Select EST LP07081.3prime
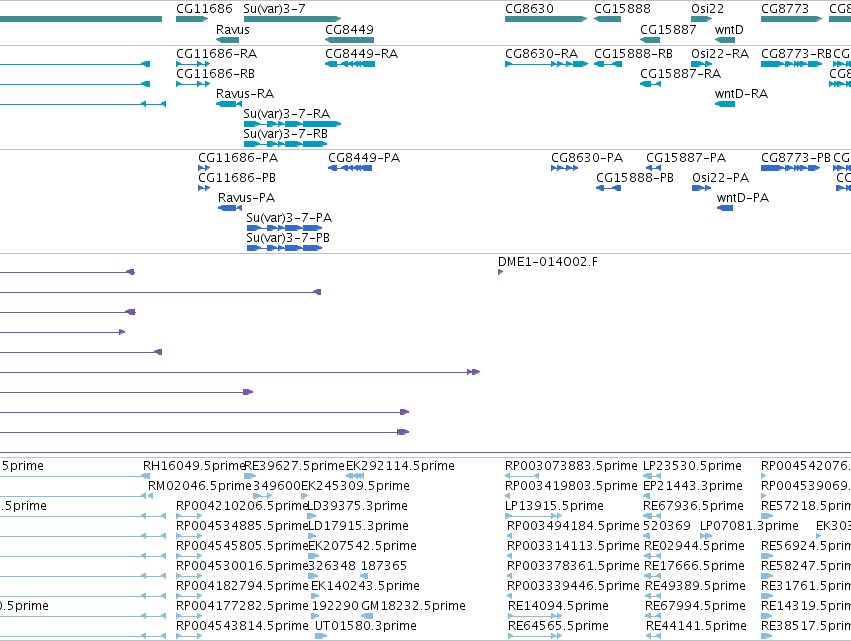Viewport: 851px width, 641px height. pyautogui.click(x=750, y=526)
